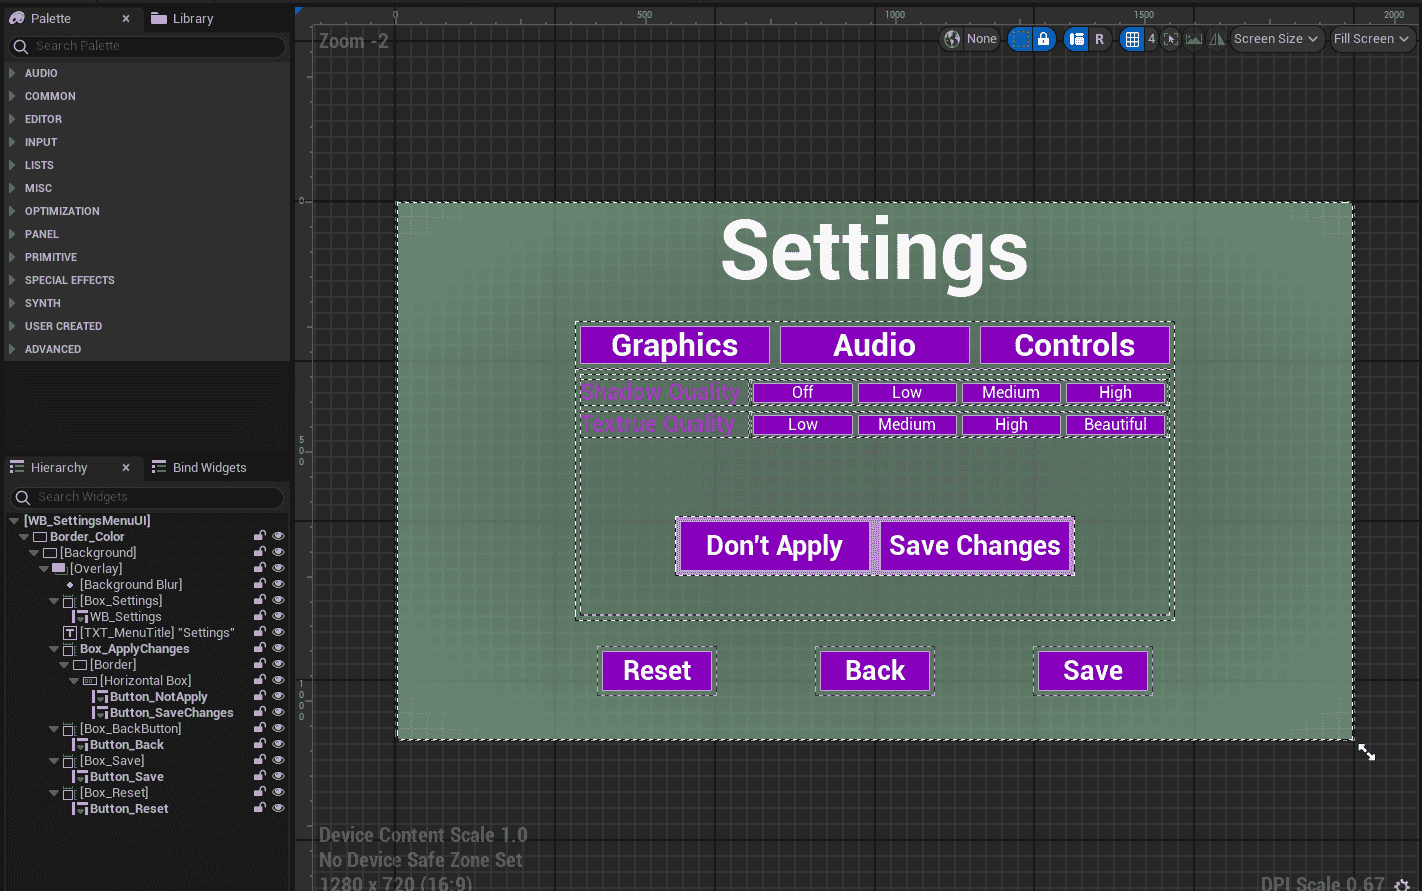
Task: Switch to the Bind Widgets tab
Action: (x=199, y=468)
